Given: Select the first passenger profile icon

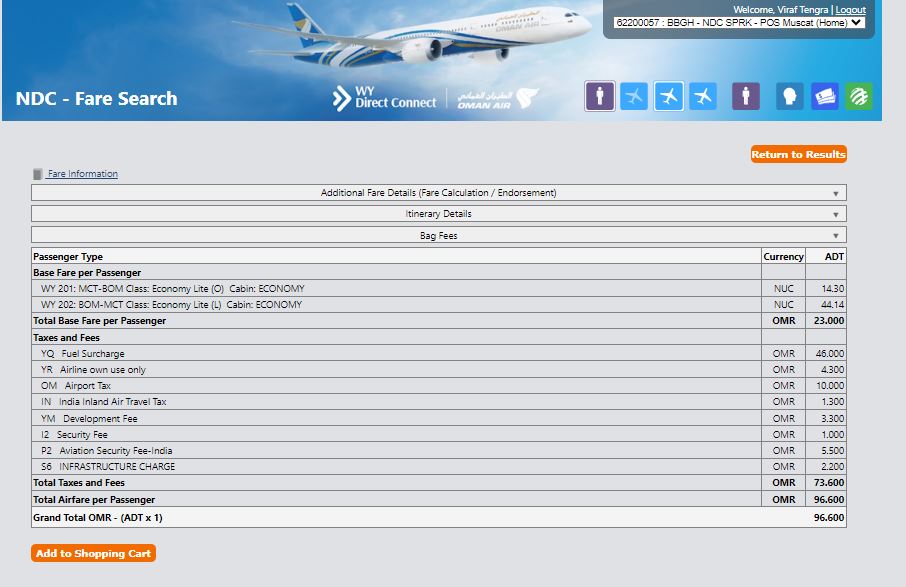Looking at the screenshot, I should click(x=599, y=96).
